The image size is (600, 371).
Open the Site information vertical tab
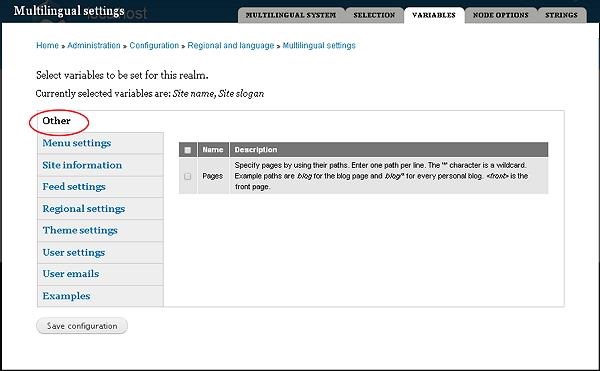click(100, 165)
